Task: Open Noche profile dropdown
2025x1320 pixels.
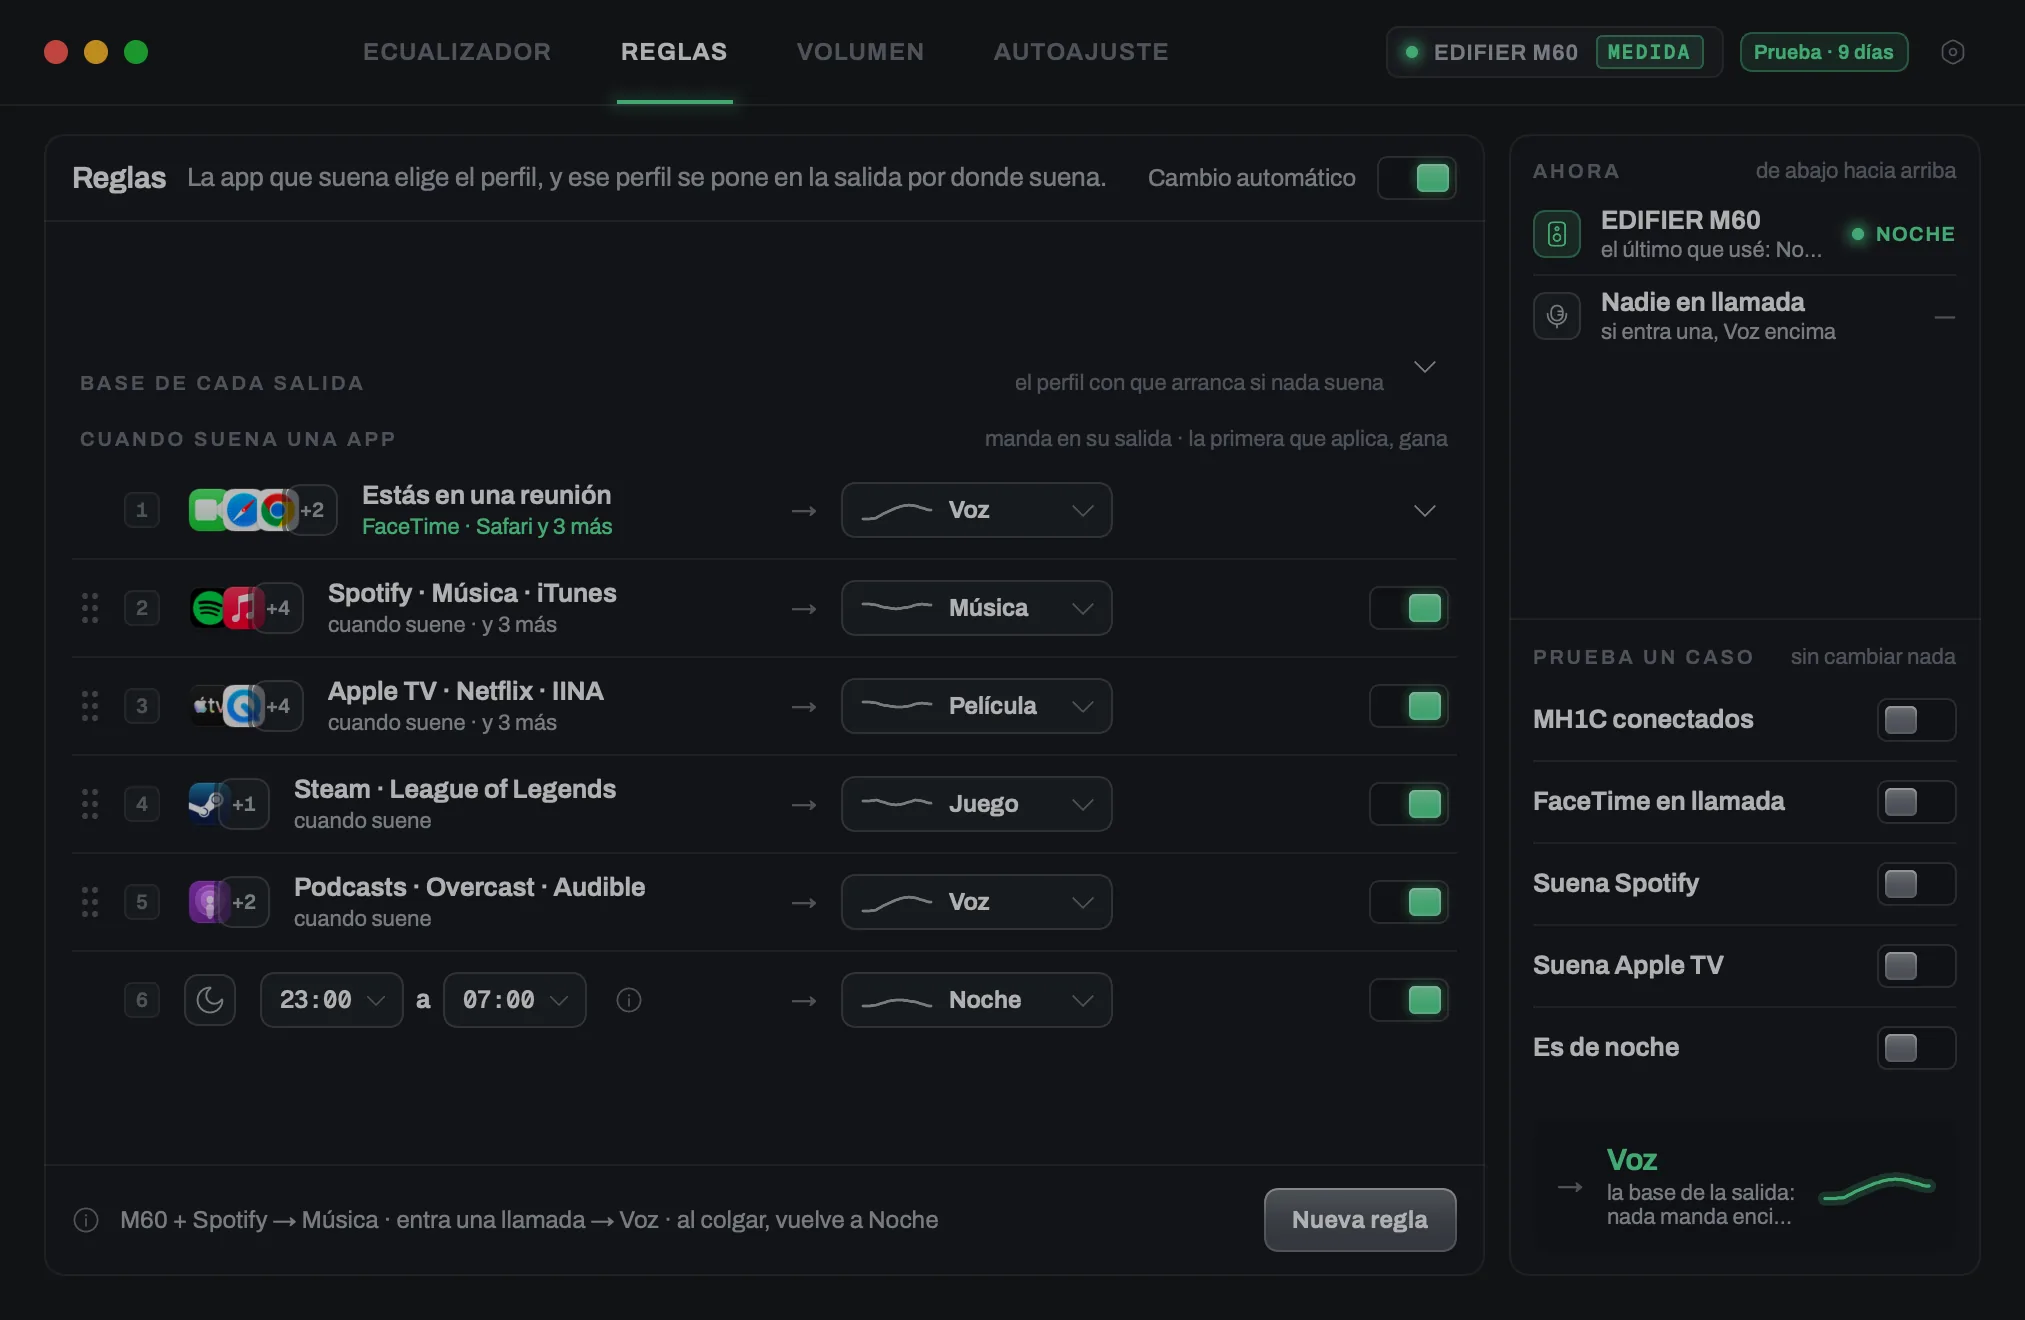Action: (977, 1000)
